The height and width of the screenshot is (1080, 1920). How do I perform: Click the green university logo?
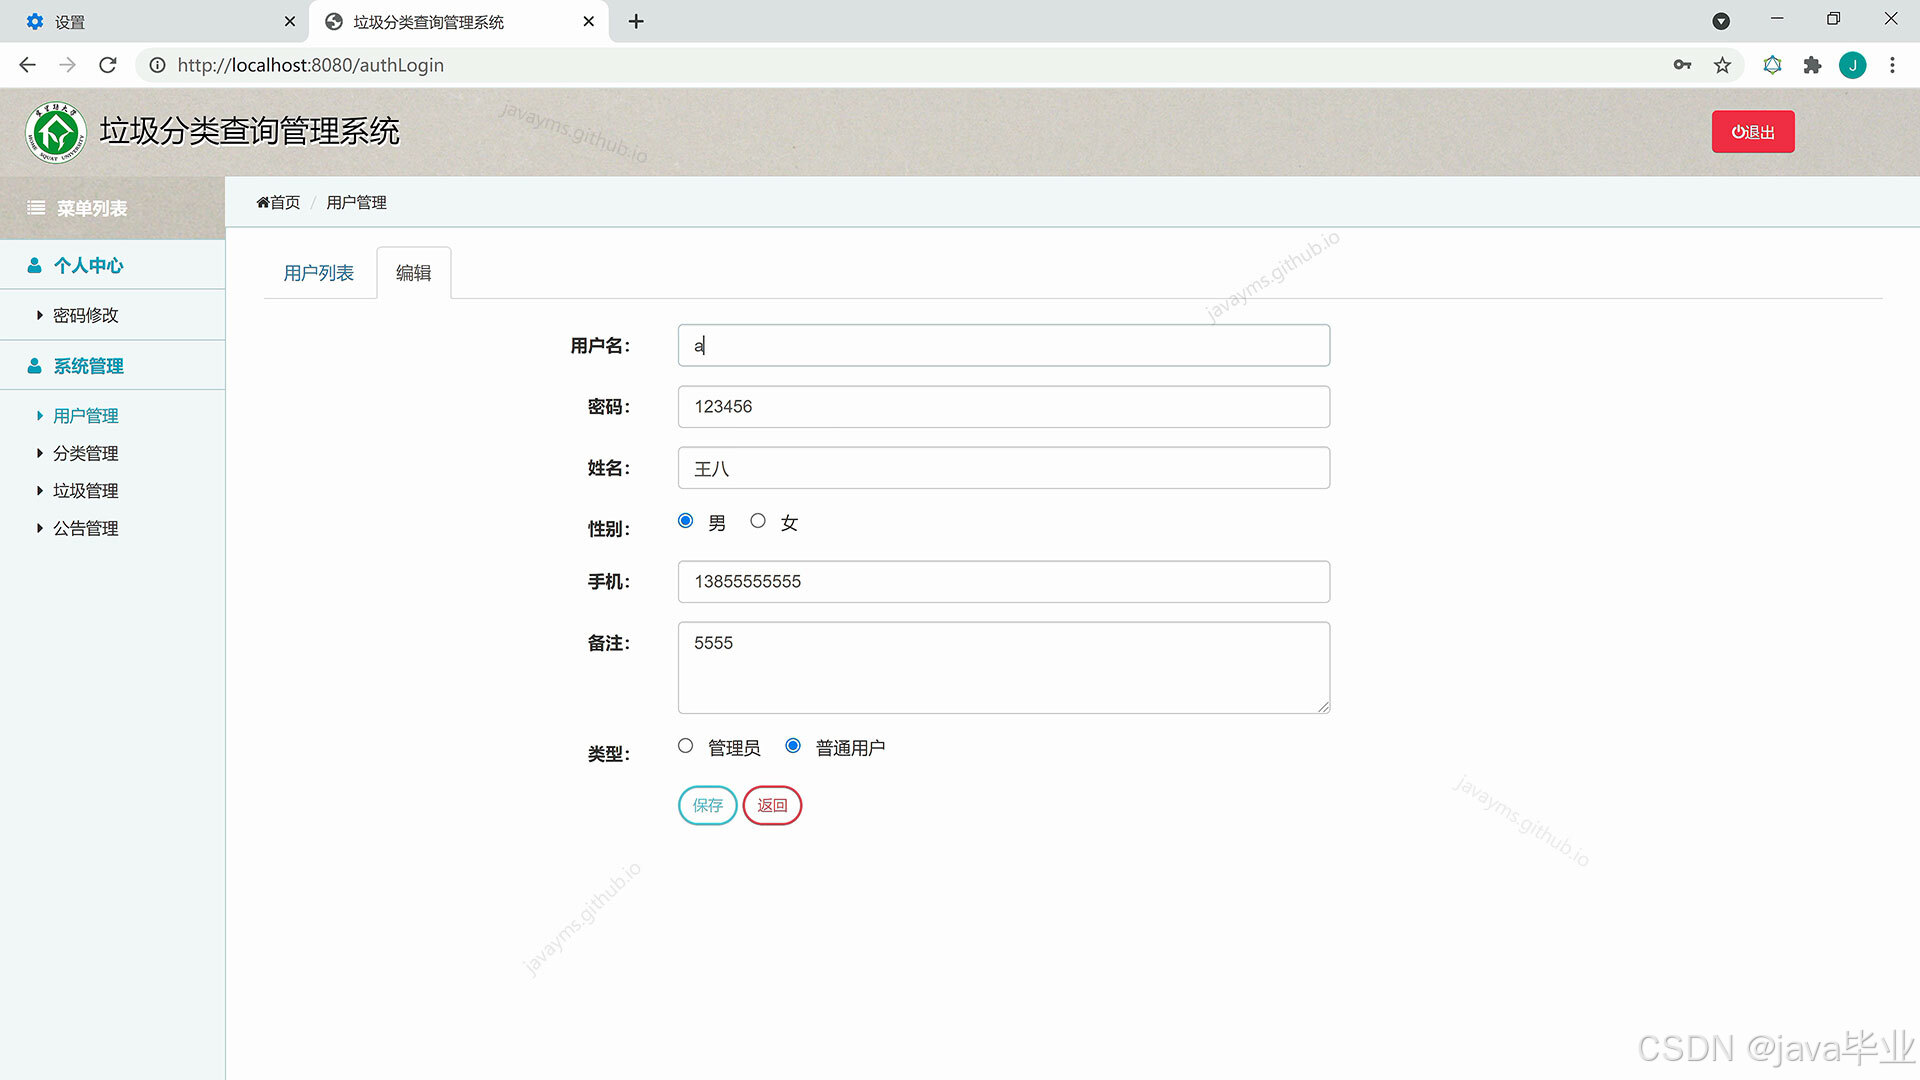[x=56, y=132]
